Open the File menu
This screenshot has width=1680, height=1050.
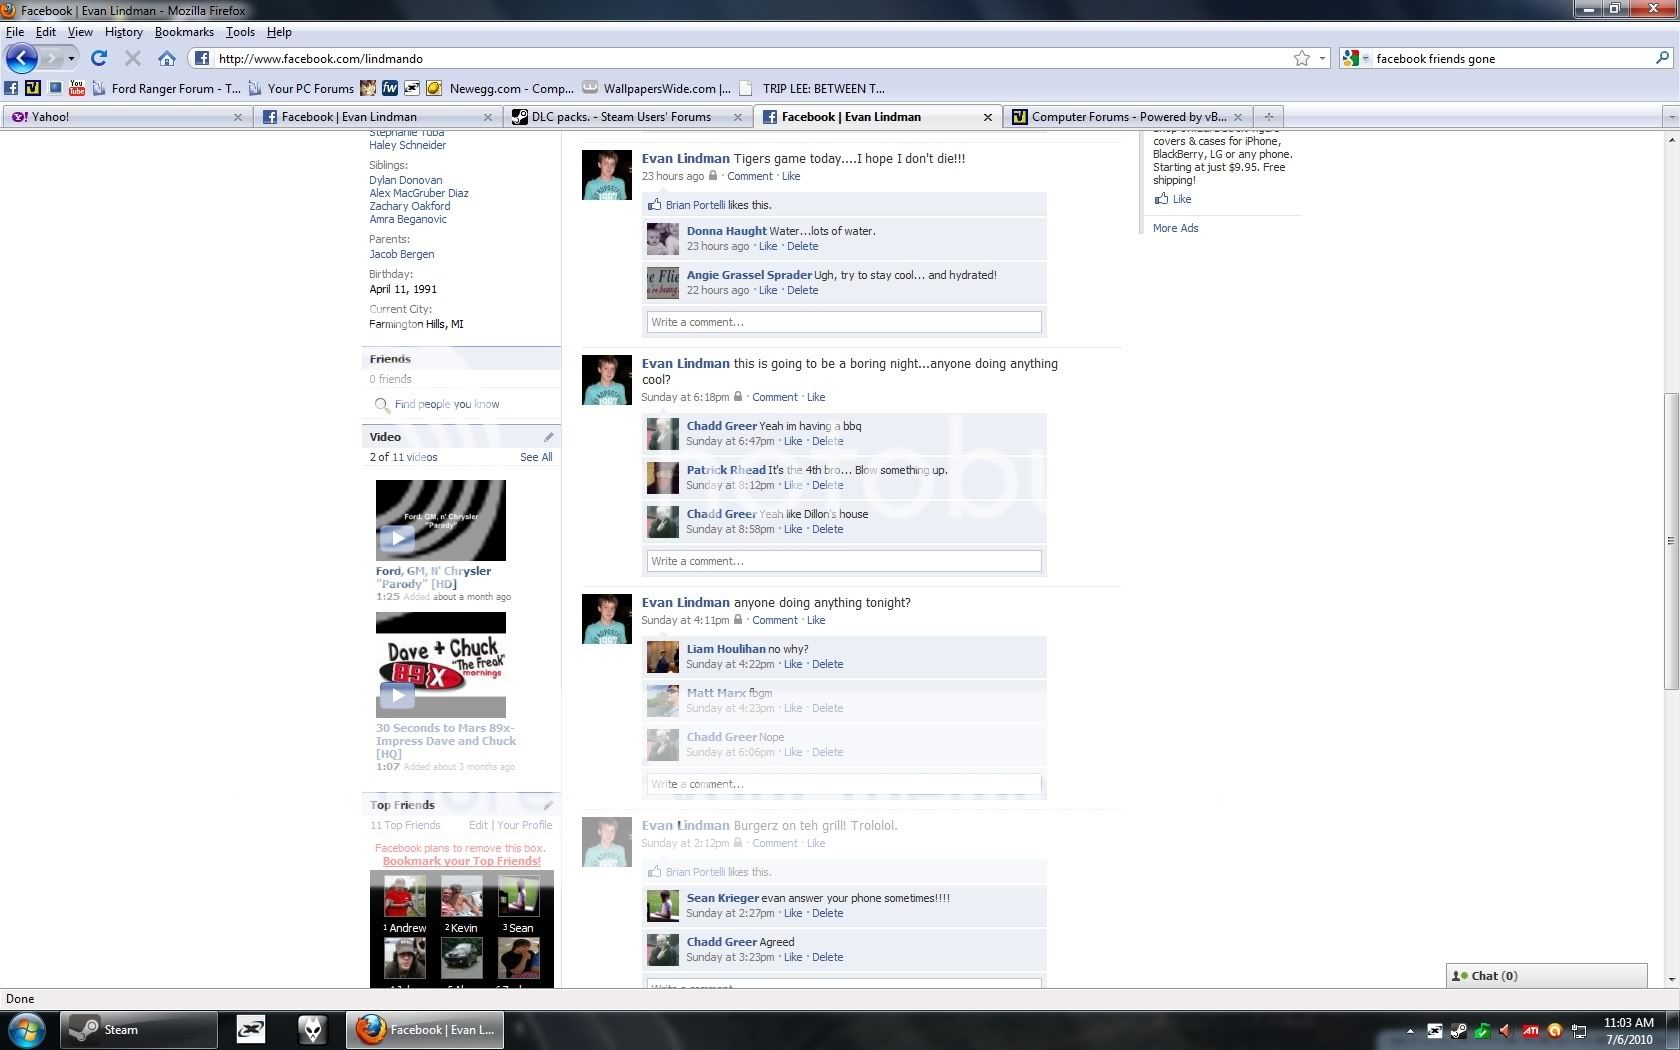coord(15,32)
